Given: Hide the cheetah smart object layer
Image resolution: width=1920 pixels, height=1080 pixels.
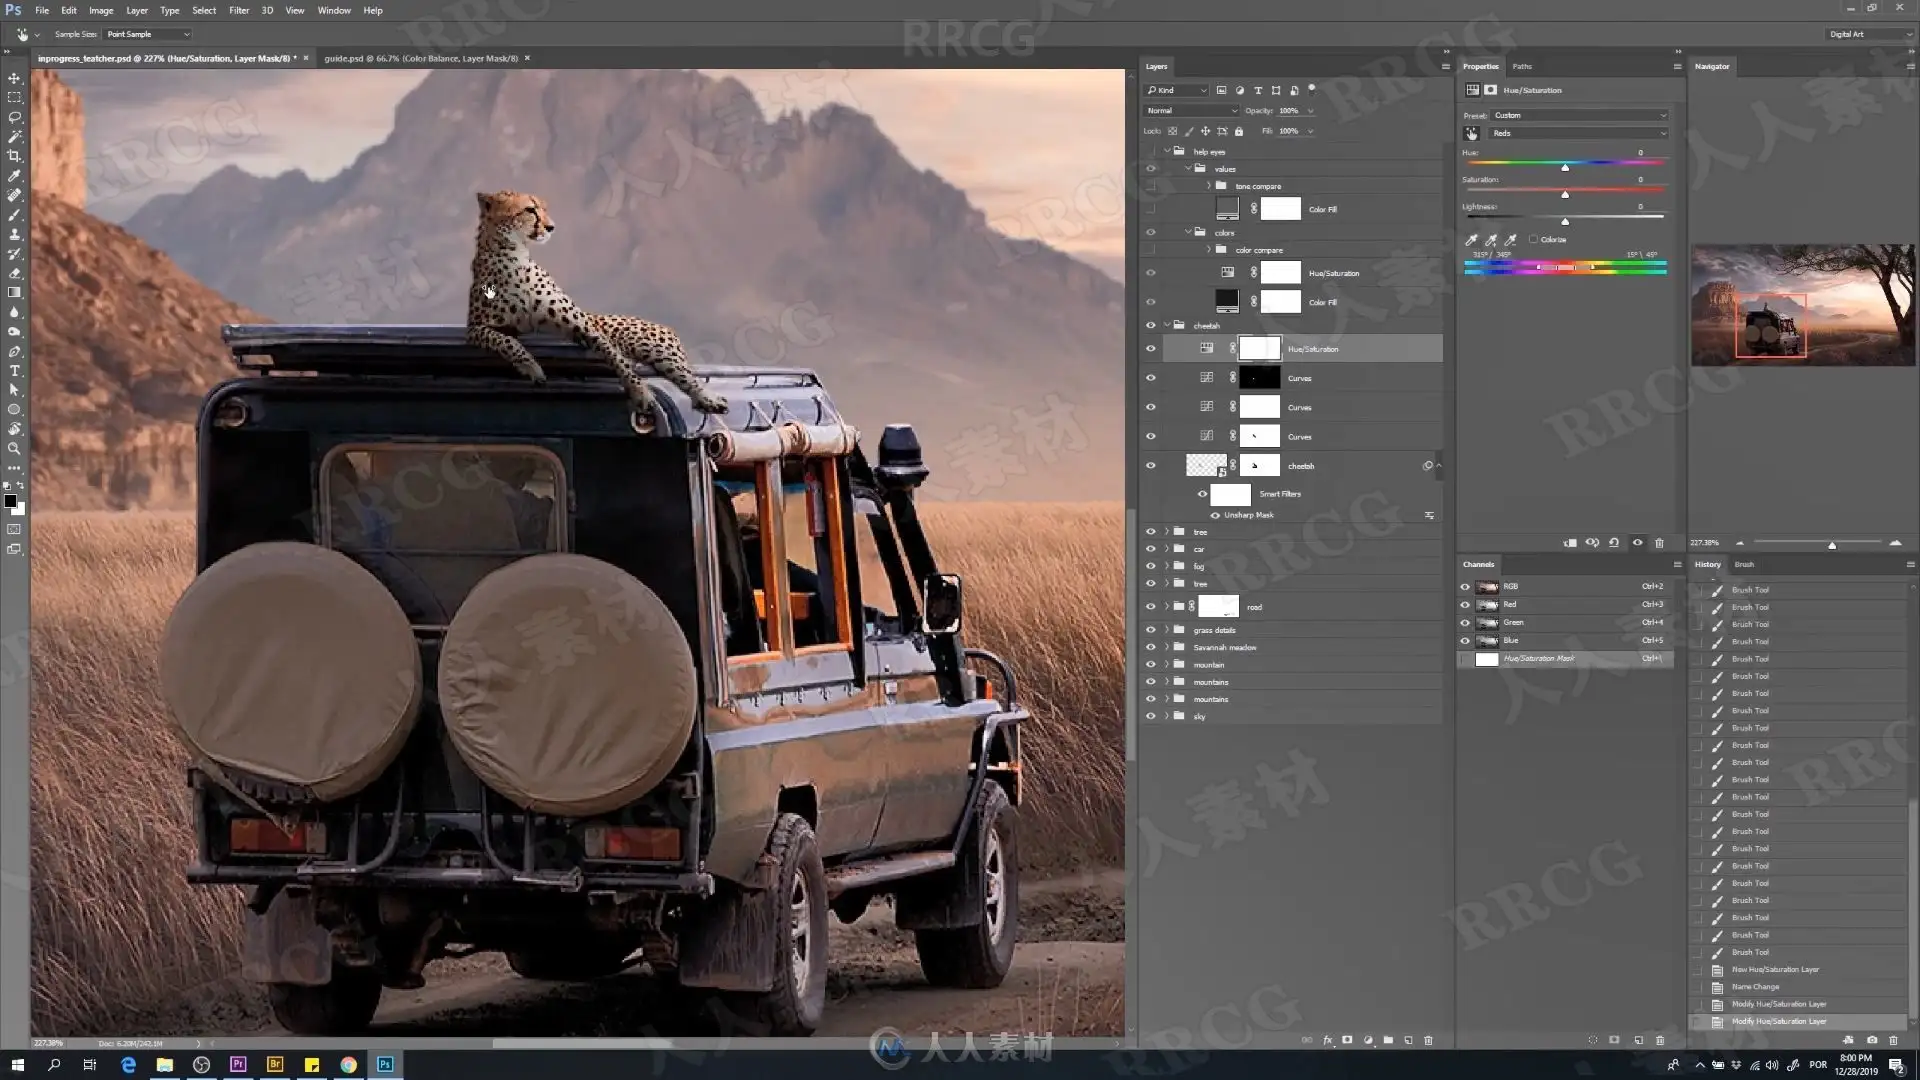Looking at the screenshot, I should 1150,466.
